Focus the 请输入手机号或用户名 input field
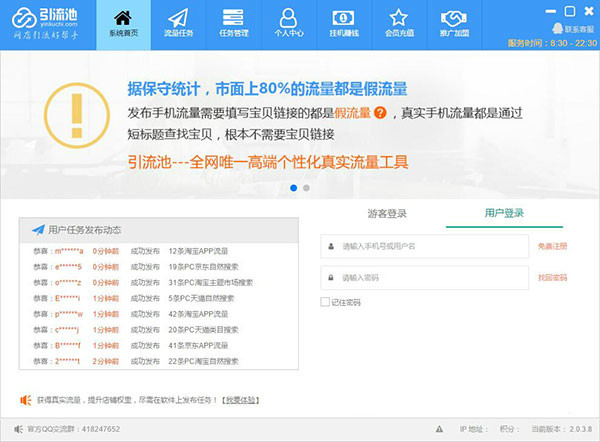Image resolution: width=600 pixels, height=442 pixels. point(424,246)
